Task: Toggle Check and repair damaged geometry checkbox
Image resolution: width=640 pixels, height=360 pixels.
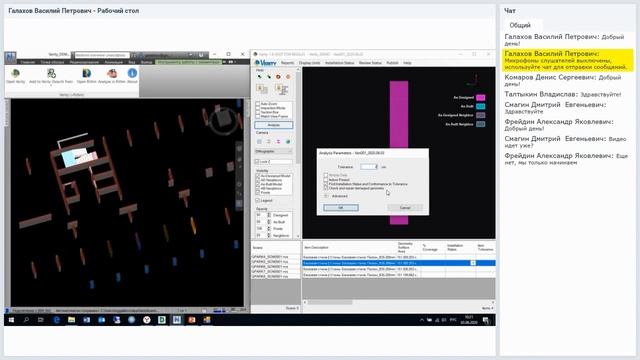Action: click(x=326, y=188)
